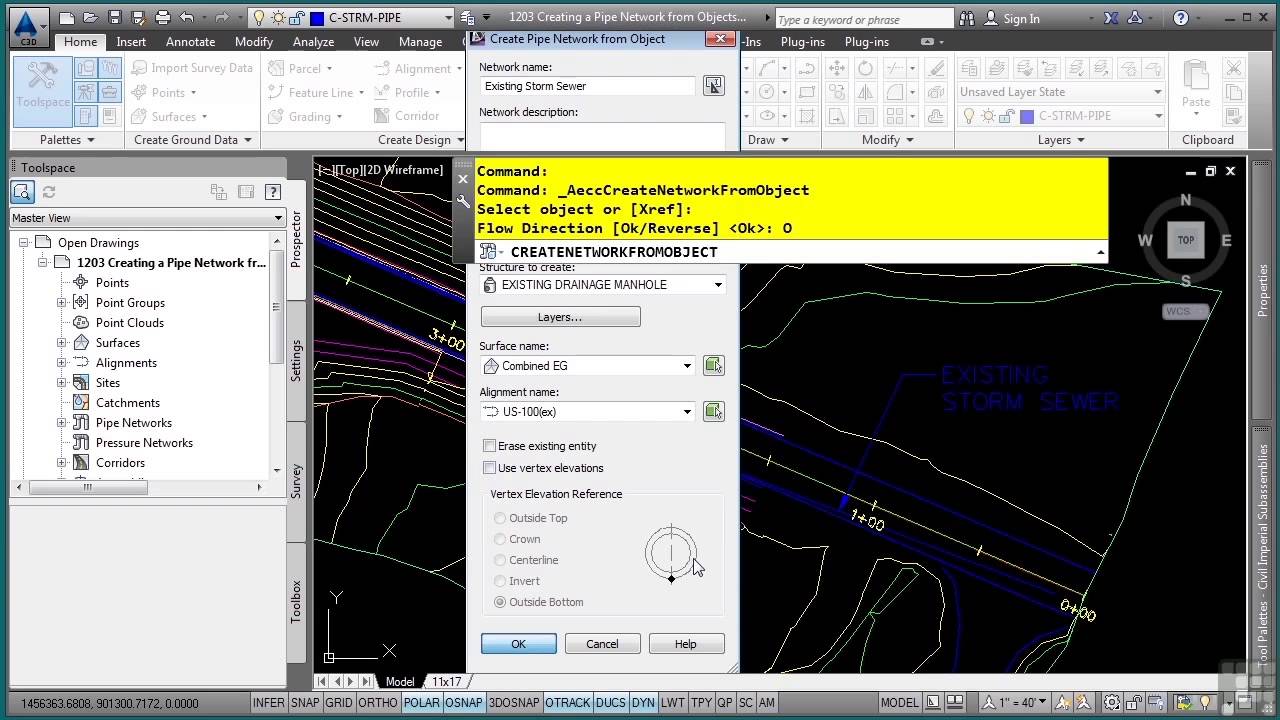Screen dimensions: 1280x720
Task: Click the Toolspace help question mark icon
Action: (x=272, y=192)
